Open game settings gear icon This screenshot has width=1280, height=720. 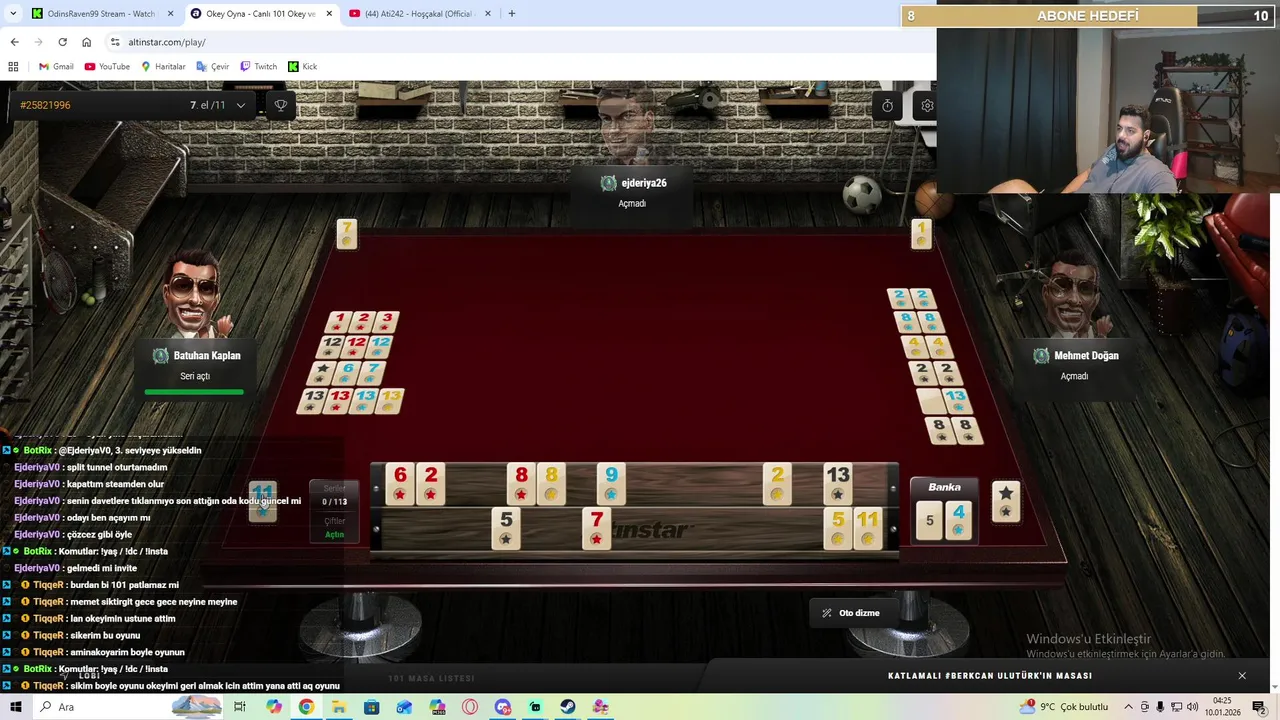[x=927, y=105]
